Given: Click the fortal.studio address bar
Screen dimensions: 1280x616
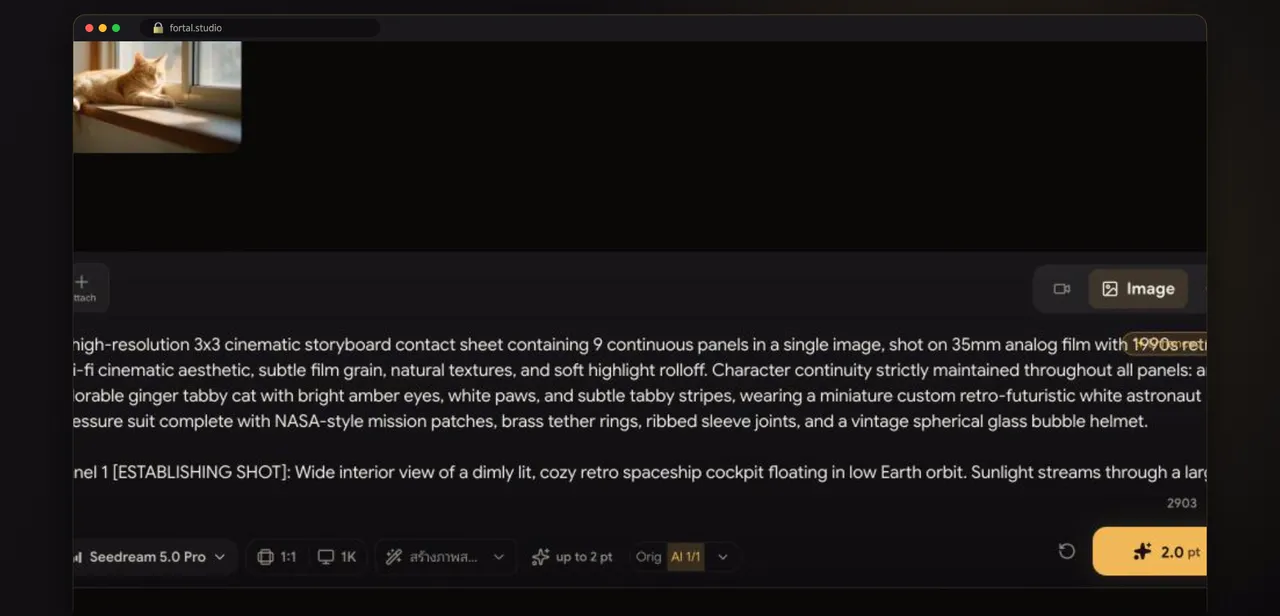Looking at the screenshot, I should 260,28.
